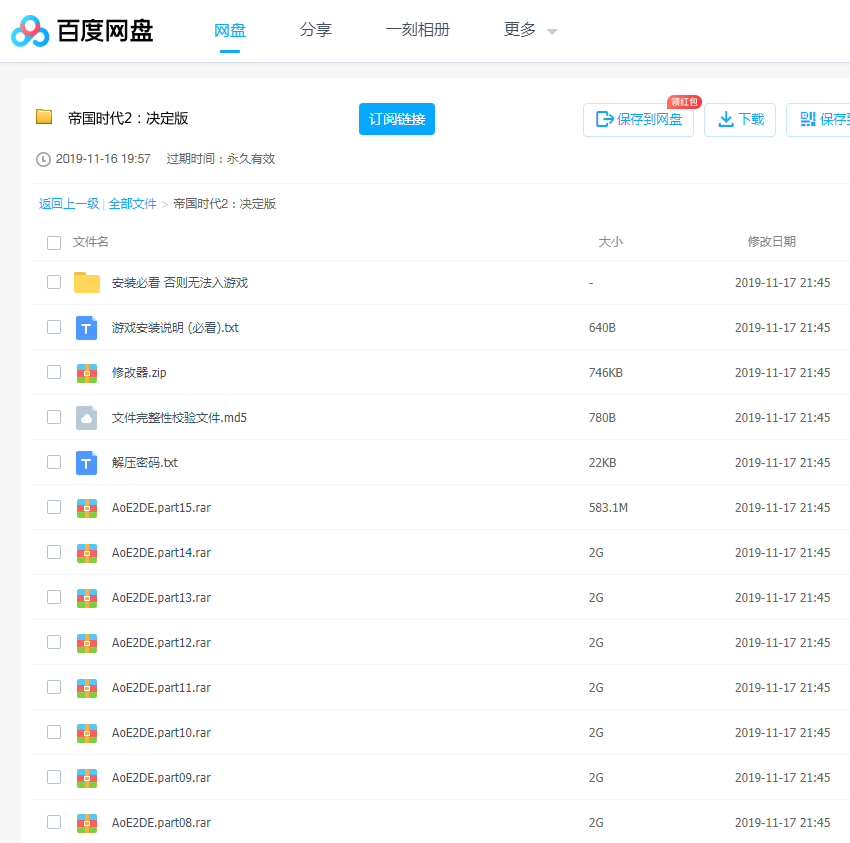The height and width of the screenshot is (843, 850).
Task: Check the box for AoE2DE.part11.rar
Action: (54, 687)
